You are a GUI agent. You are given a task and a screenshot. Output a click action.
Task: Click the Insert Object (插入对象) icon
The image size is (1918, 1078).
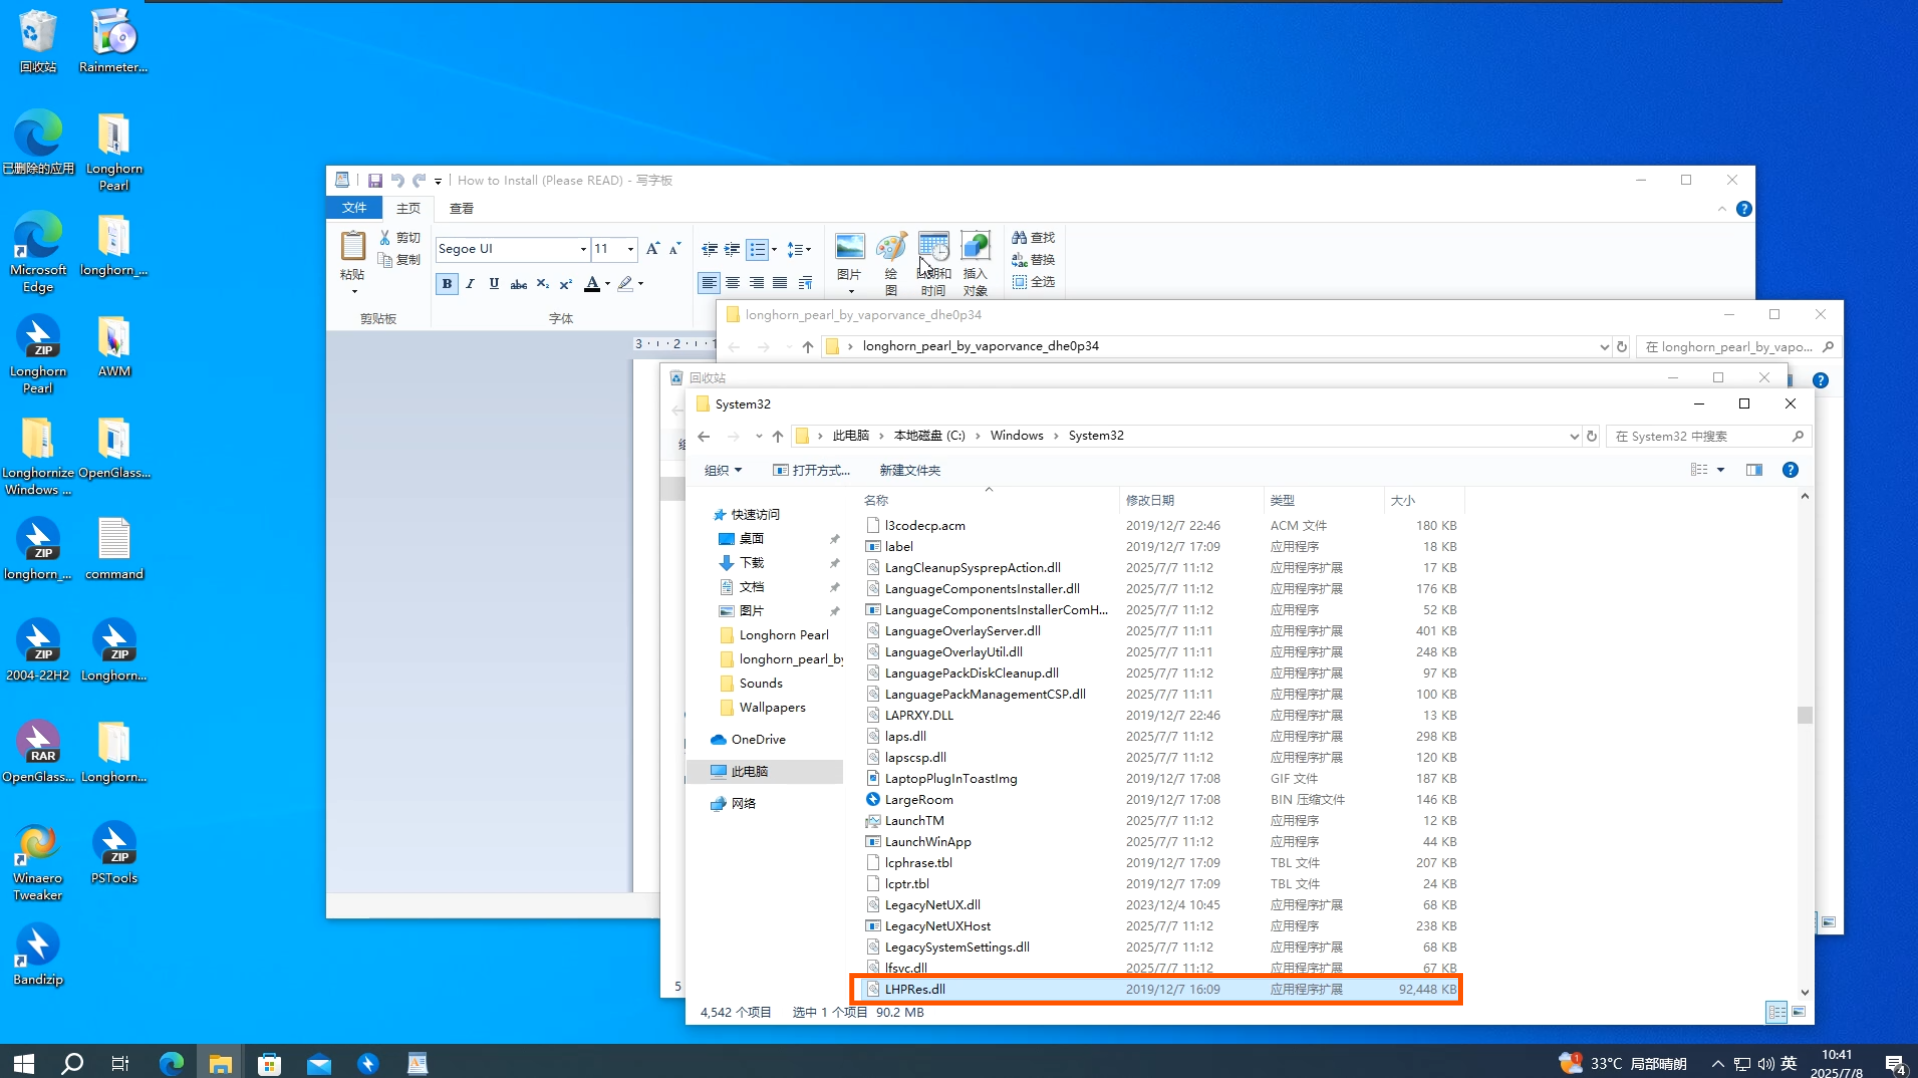click(975, 264)
